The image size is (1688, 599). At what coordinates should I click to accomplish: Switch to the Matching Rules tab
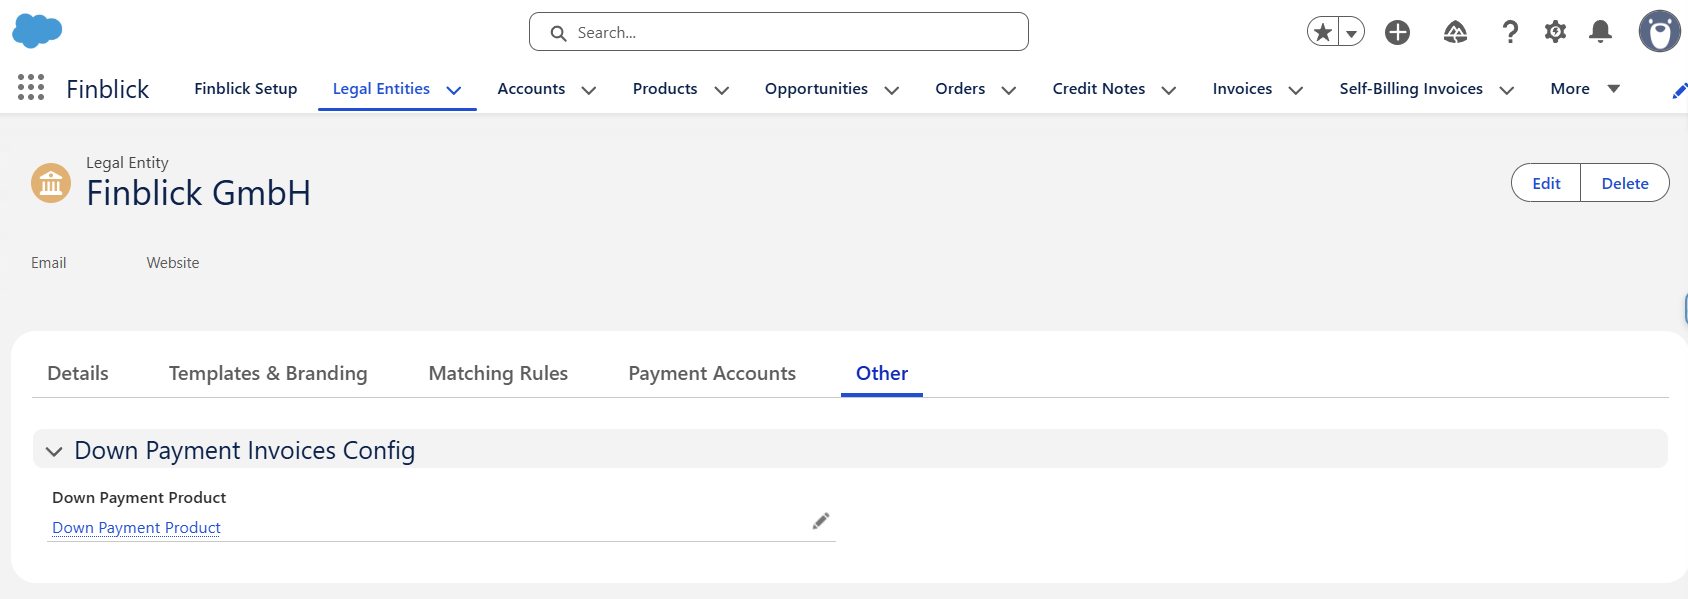click(498, 373)
